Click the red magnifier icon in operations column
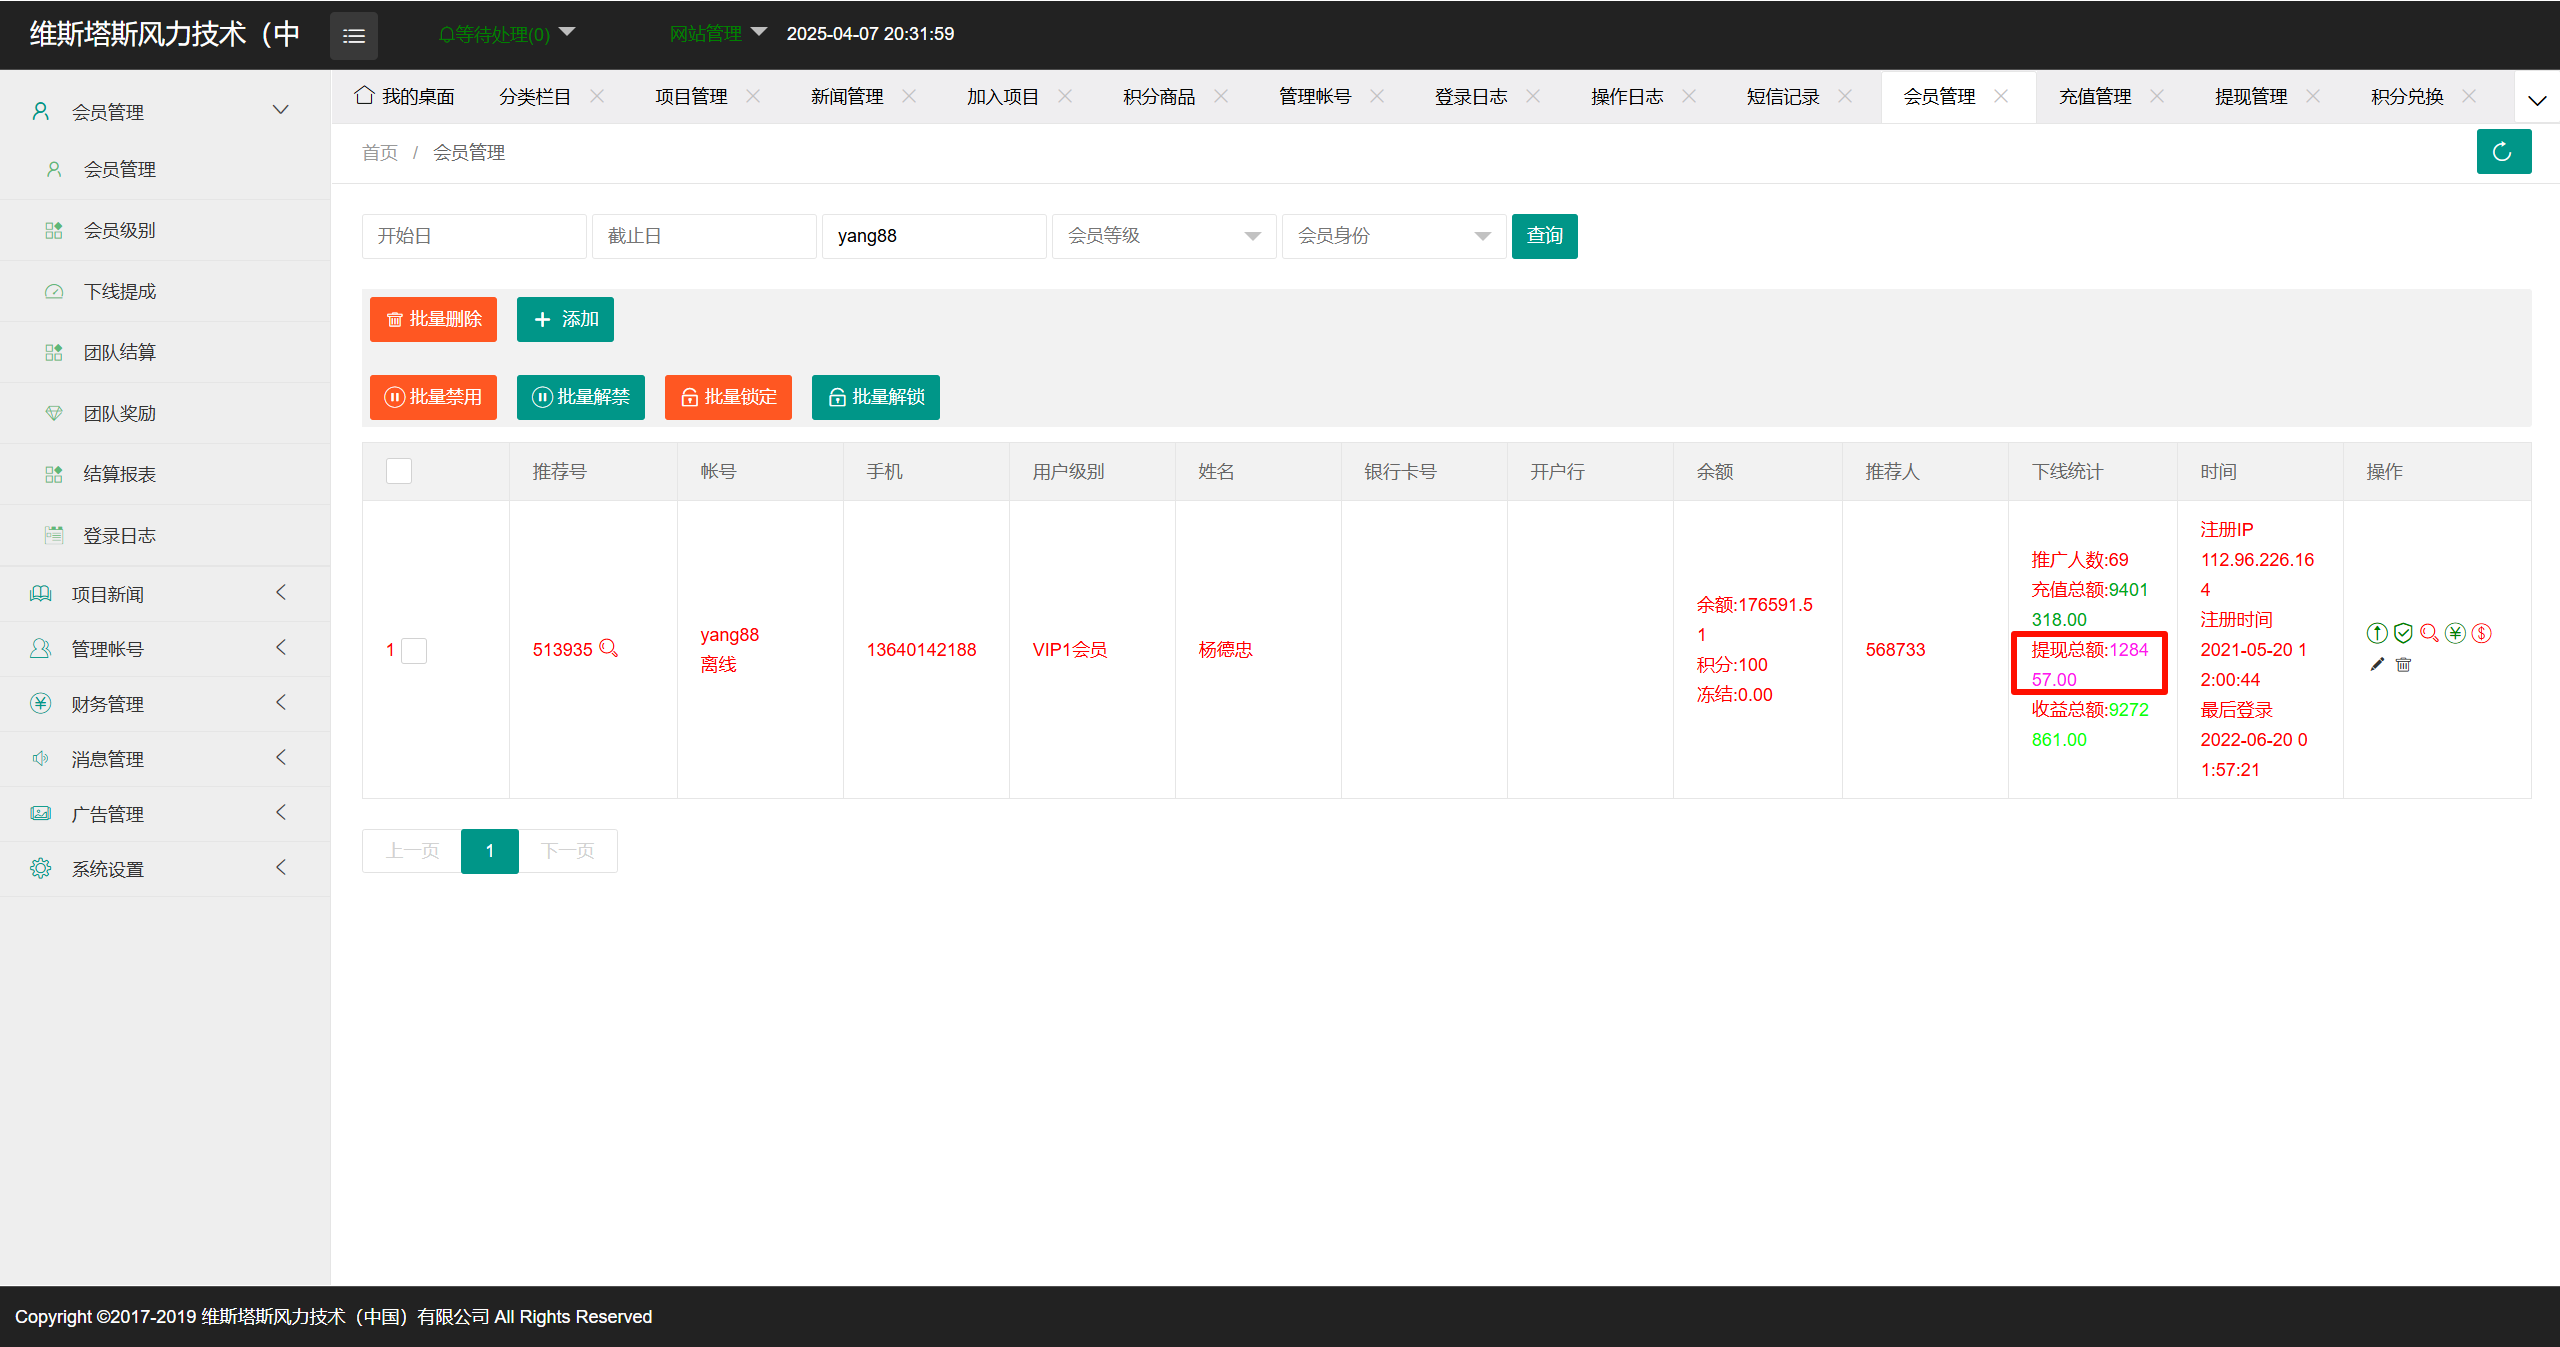The image size is (2560, 1347). 2429,633
